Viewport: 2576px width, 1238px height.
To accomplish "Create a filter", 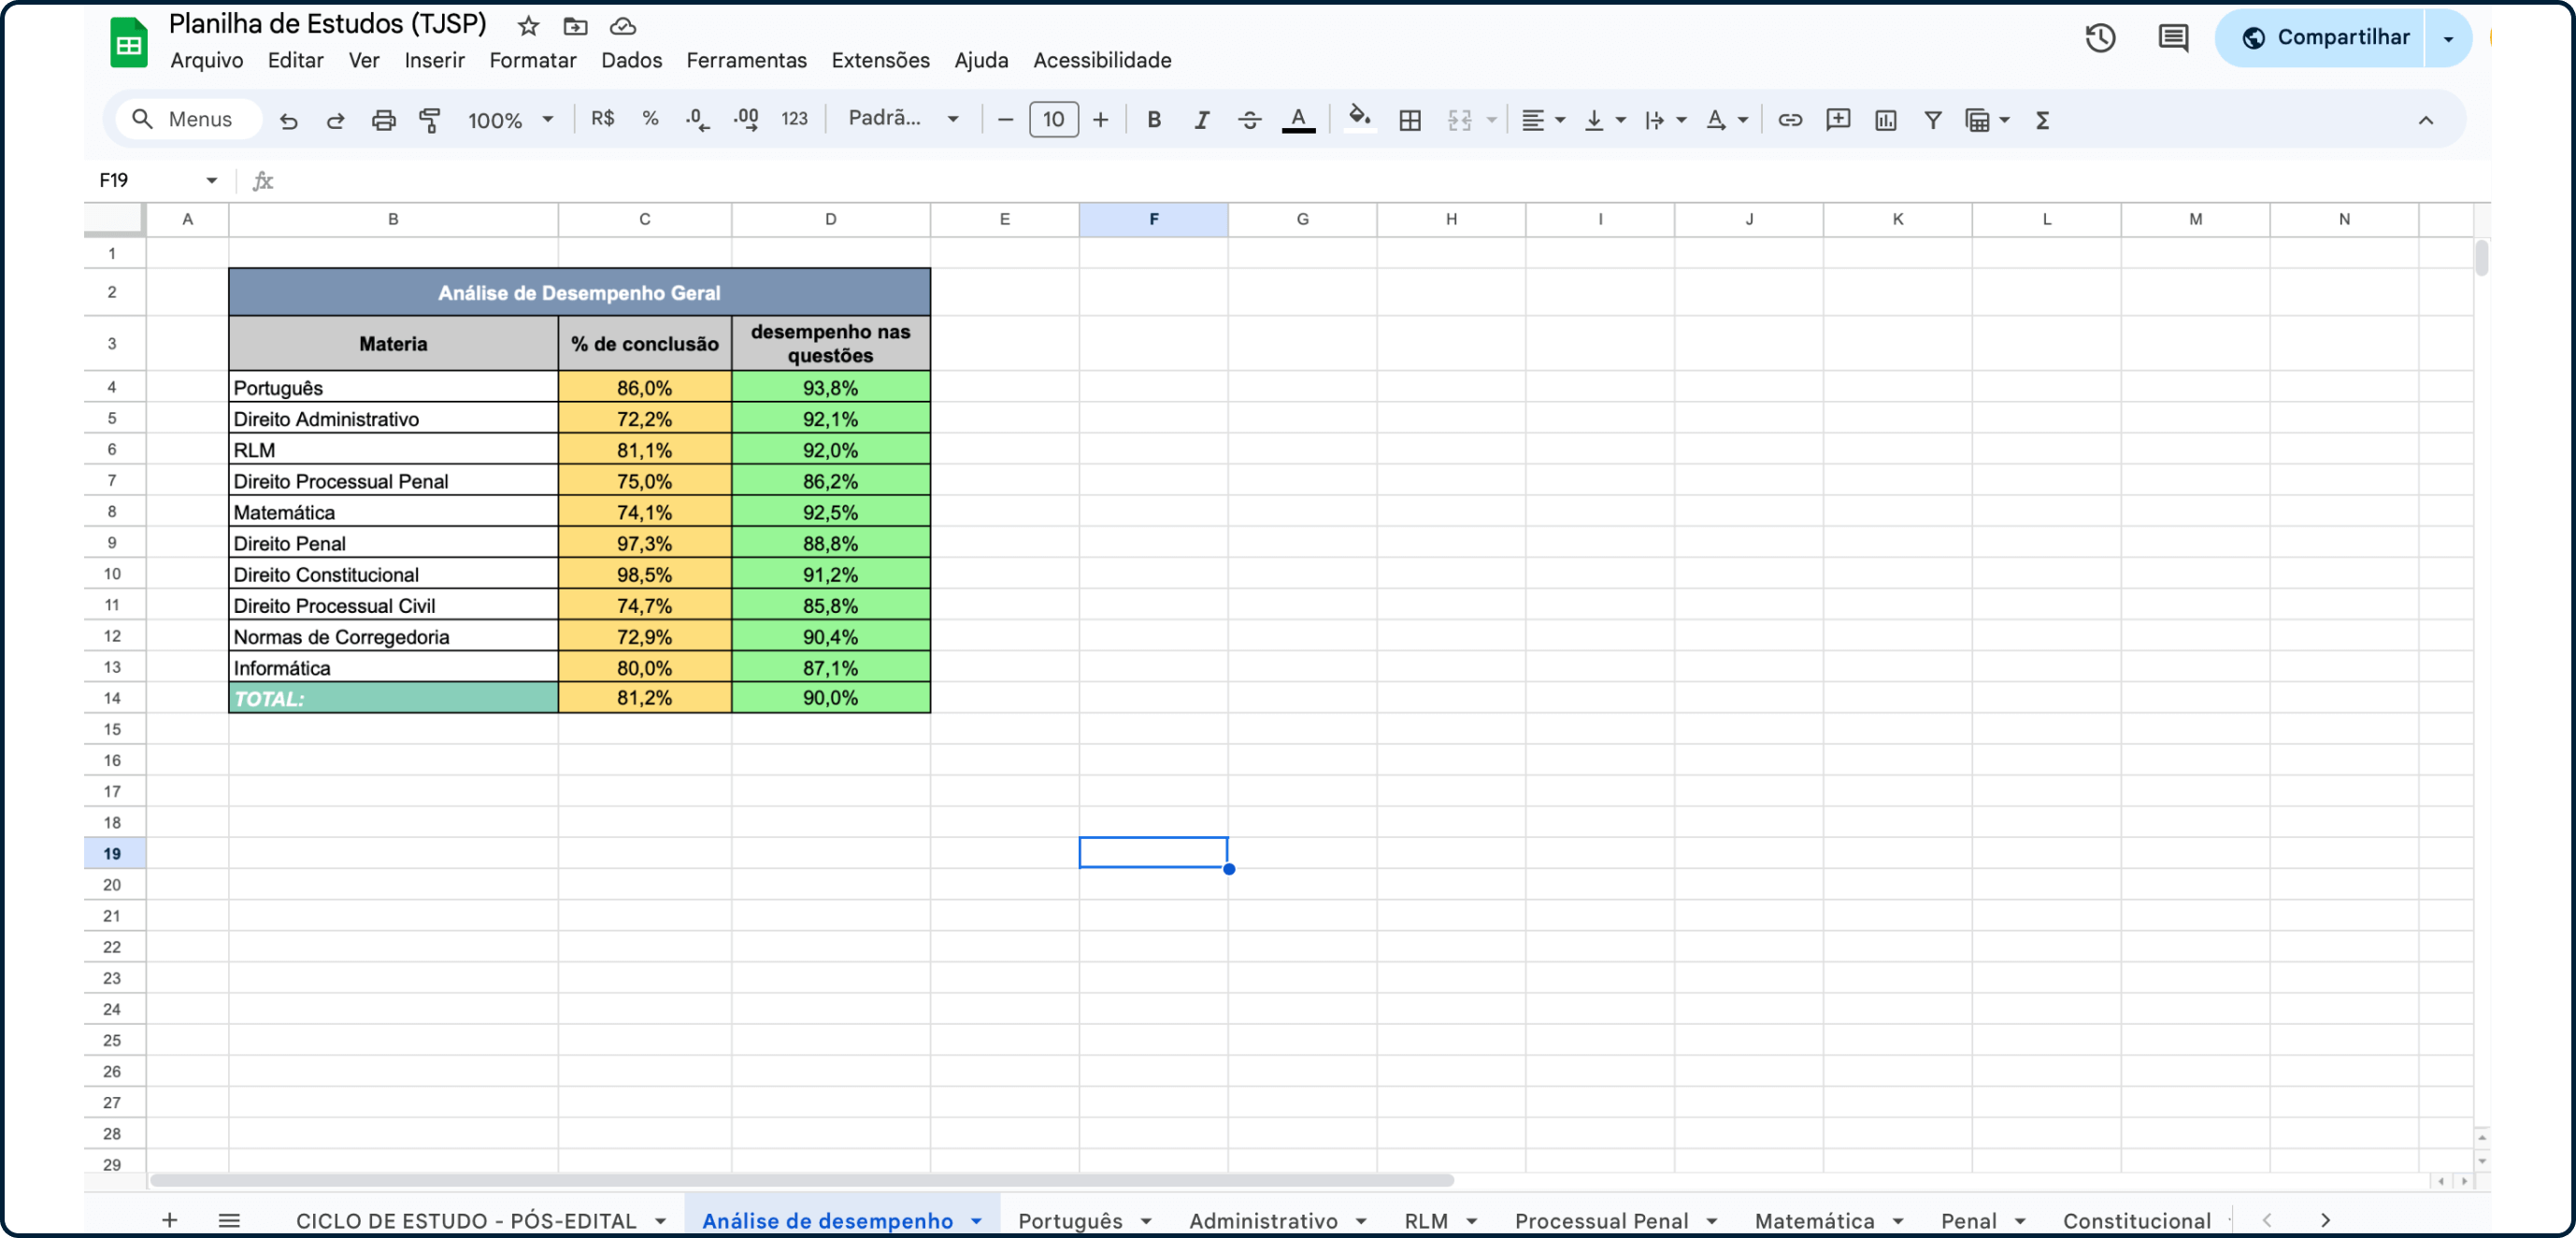I will click(1932, 120).
